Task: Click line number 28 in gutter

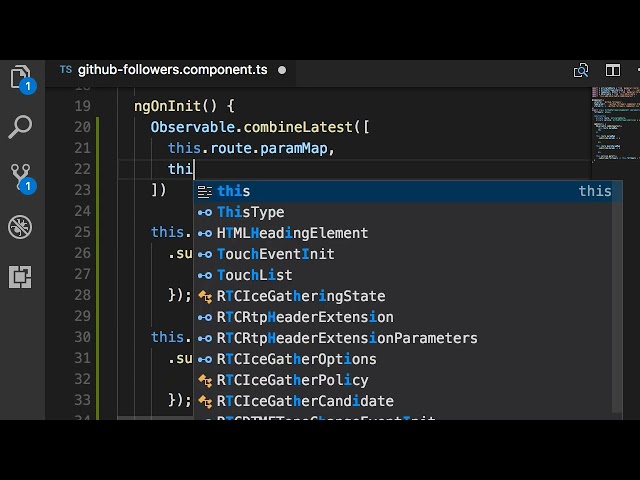Action: 82,295
